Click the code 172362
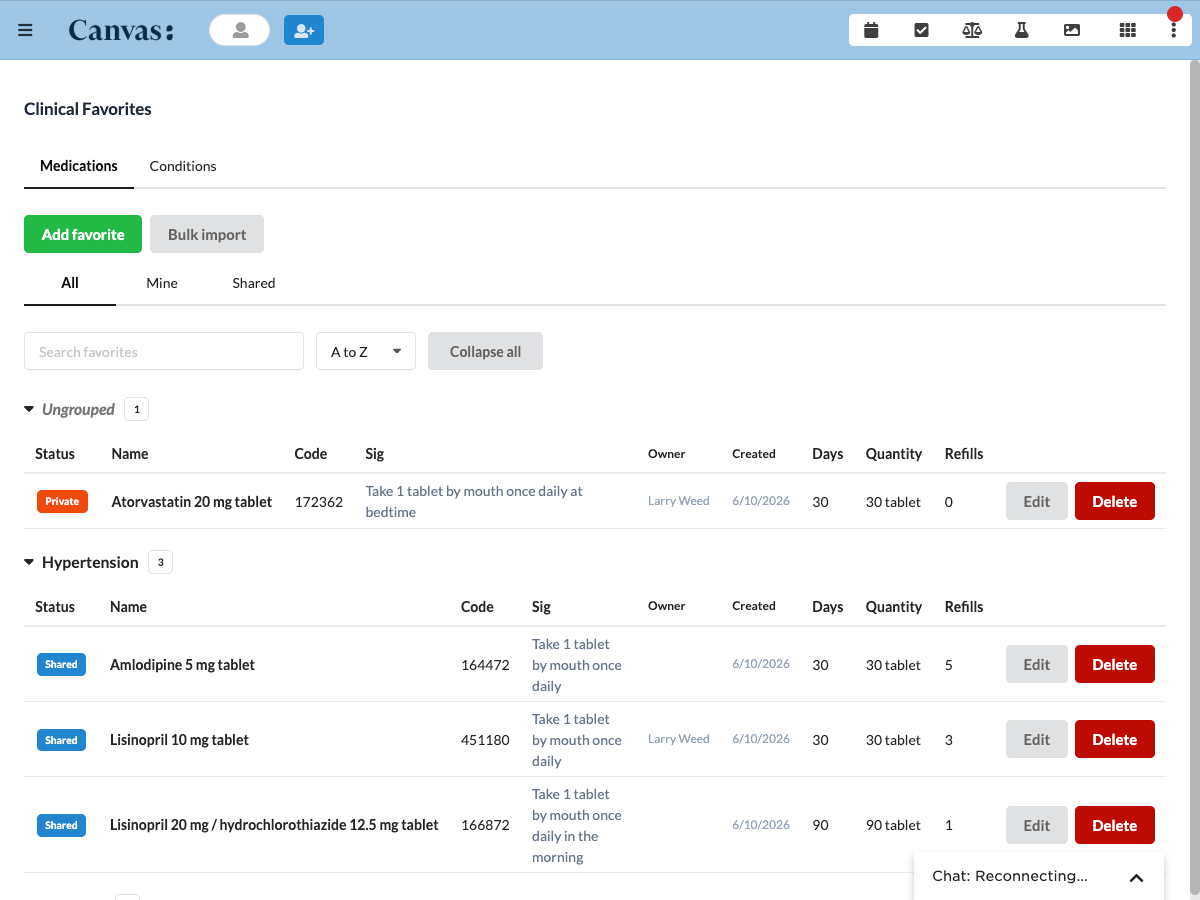1200x900 pixels. (x=319, y=502)
